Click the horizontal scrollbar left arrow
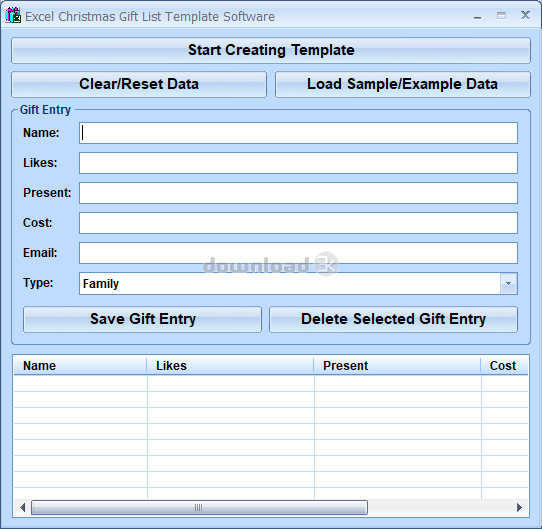Image resolution: width=542 pixels, height=529 pixels. pos(22,508)
